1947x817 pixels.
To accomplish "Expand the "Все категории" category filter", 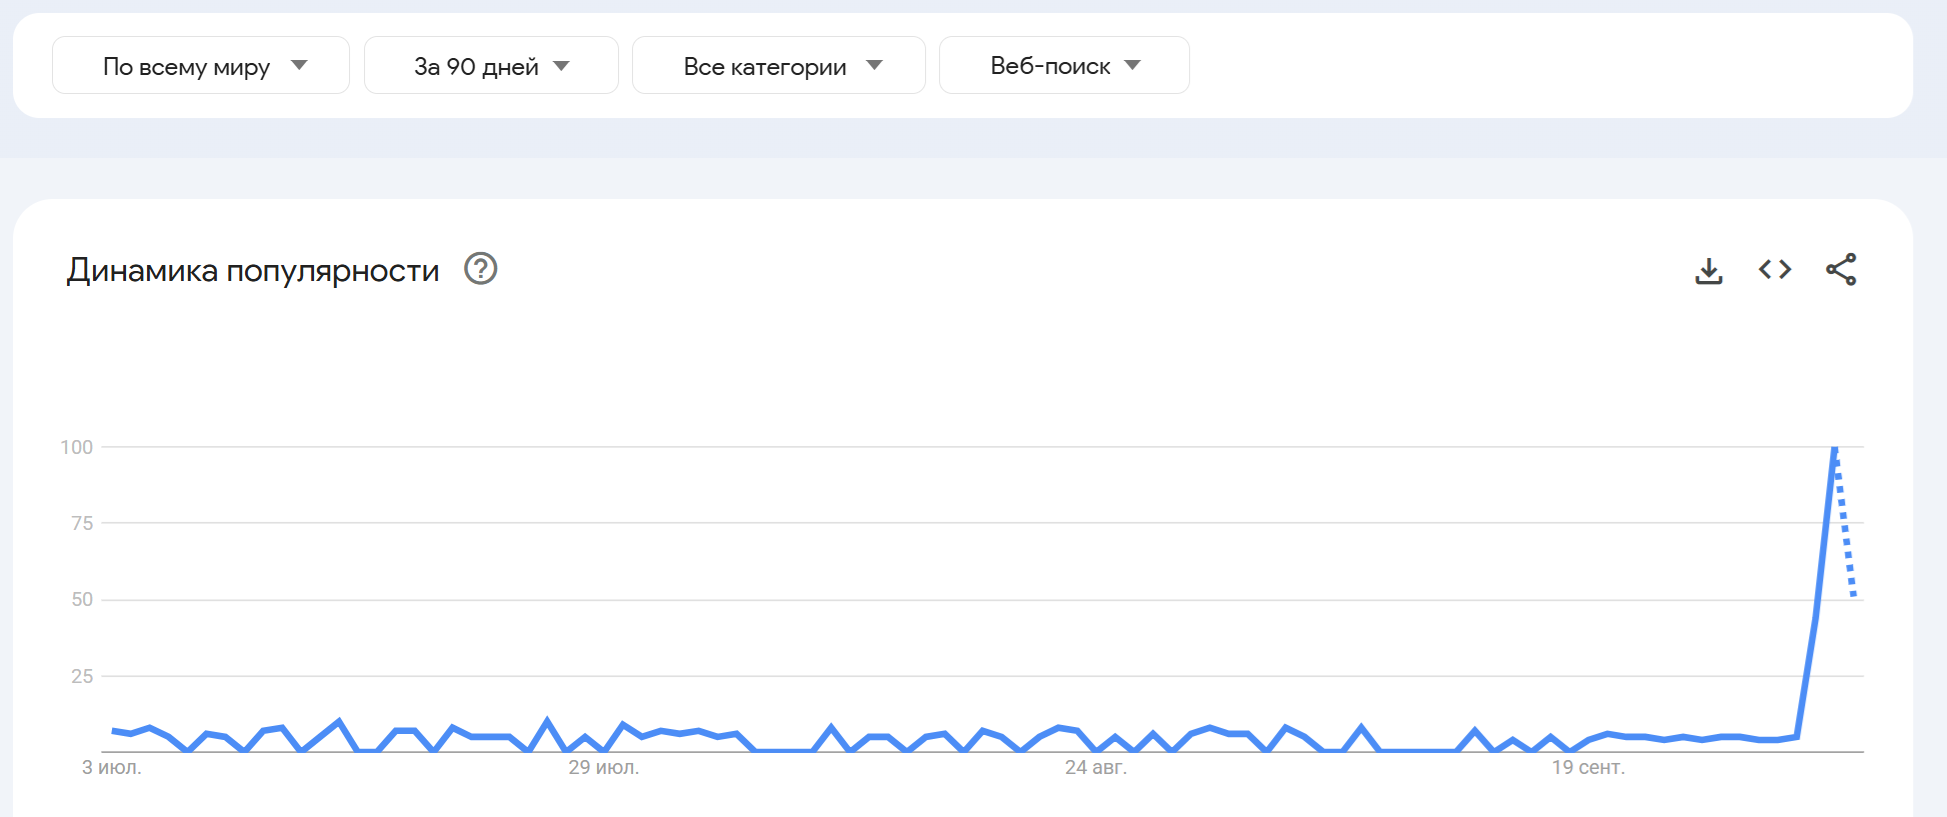I will tap(778, 66).
